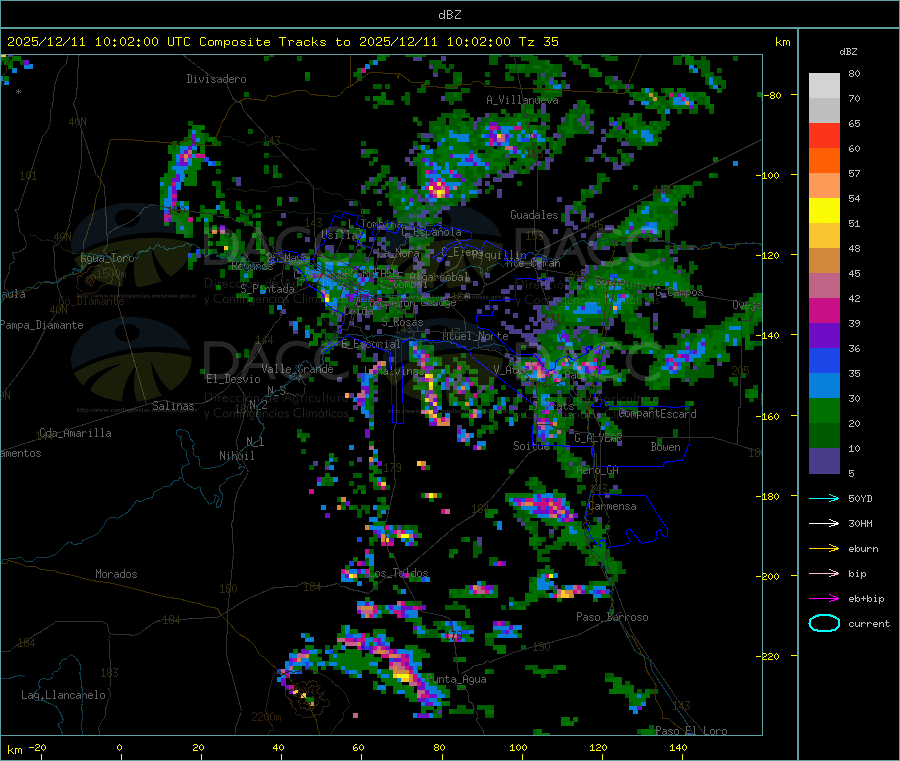Click the '-80' tick on the vertical km axis
The height and width of the screenshot is (761, 900).
772,95
